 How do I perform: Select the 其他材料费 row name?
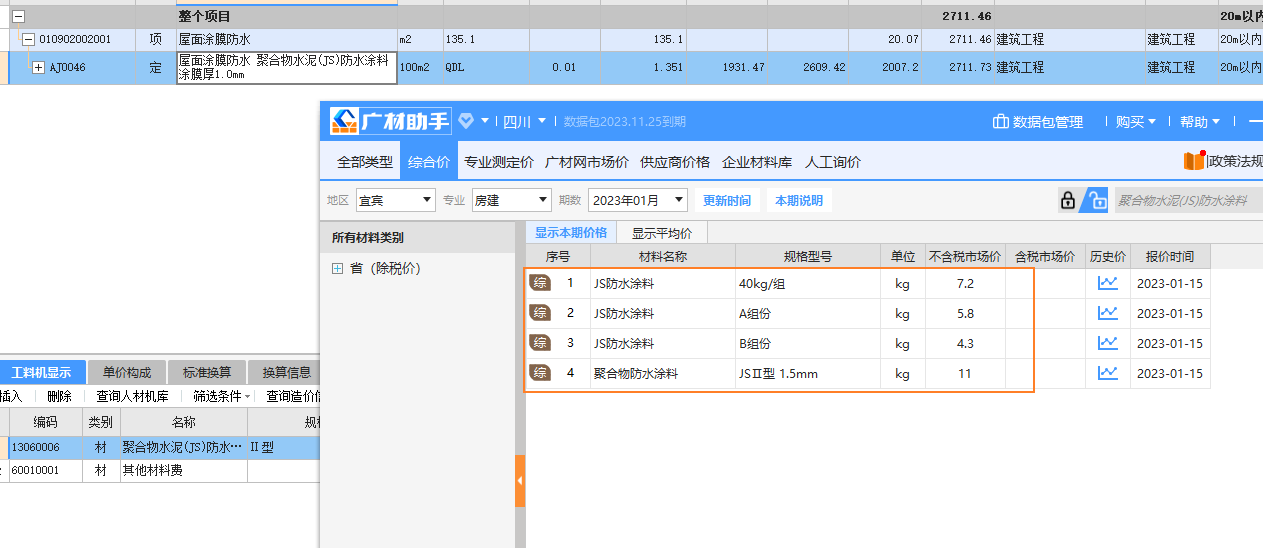pyautogui.click(x=183, y=470)
